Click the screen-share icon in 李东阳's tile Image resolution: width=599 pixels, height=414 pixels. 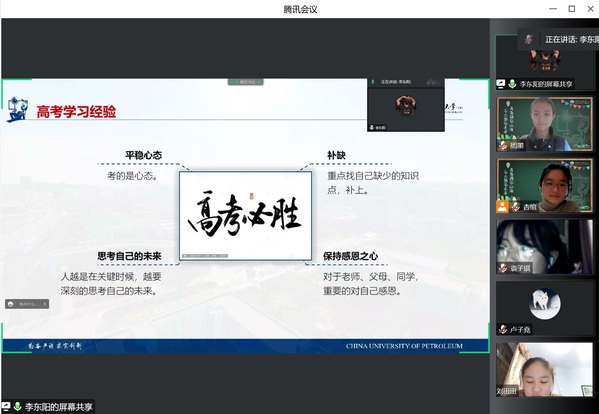click(x=500, y=84)
